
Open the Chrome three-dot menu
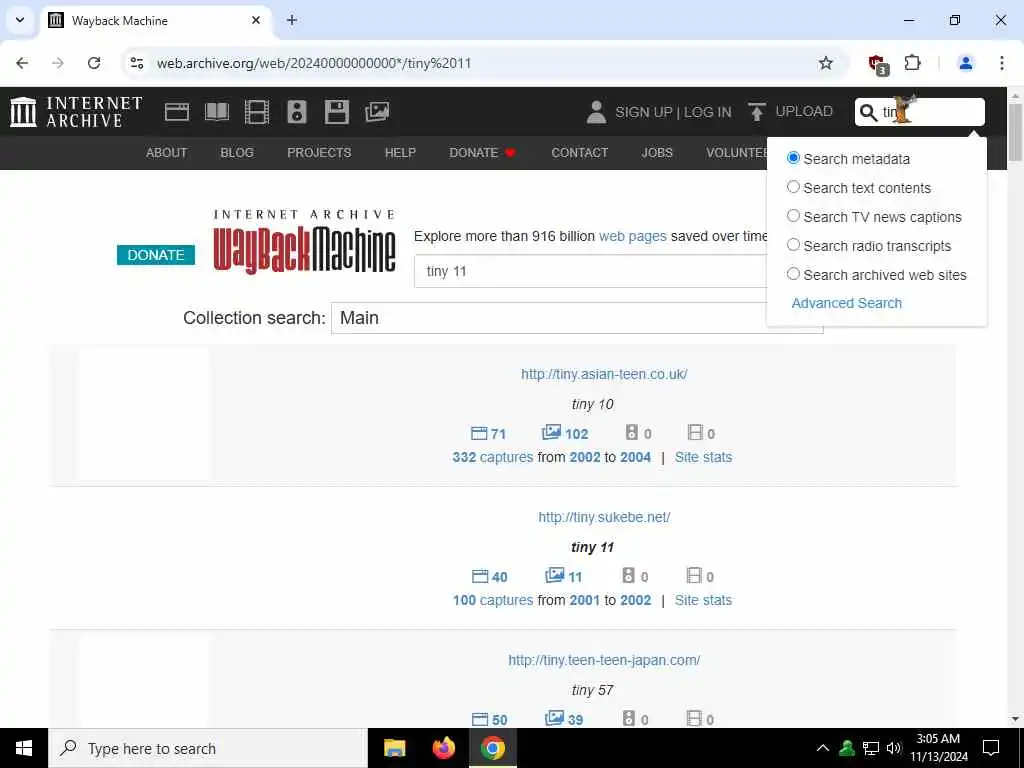click(x=1001, y=63)
